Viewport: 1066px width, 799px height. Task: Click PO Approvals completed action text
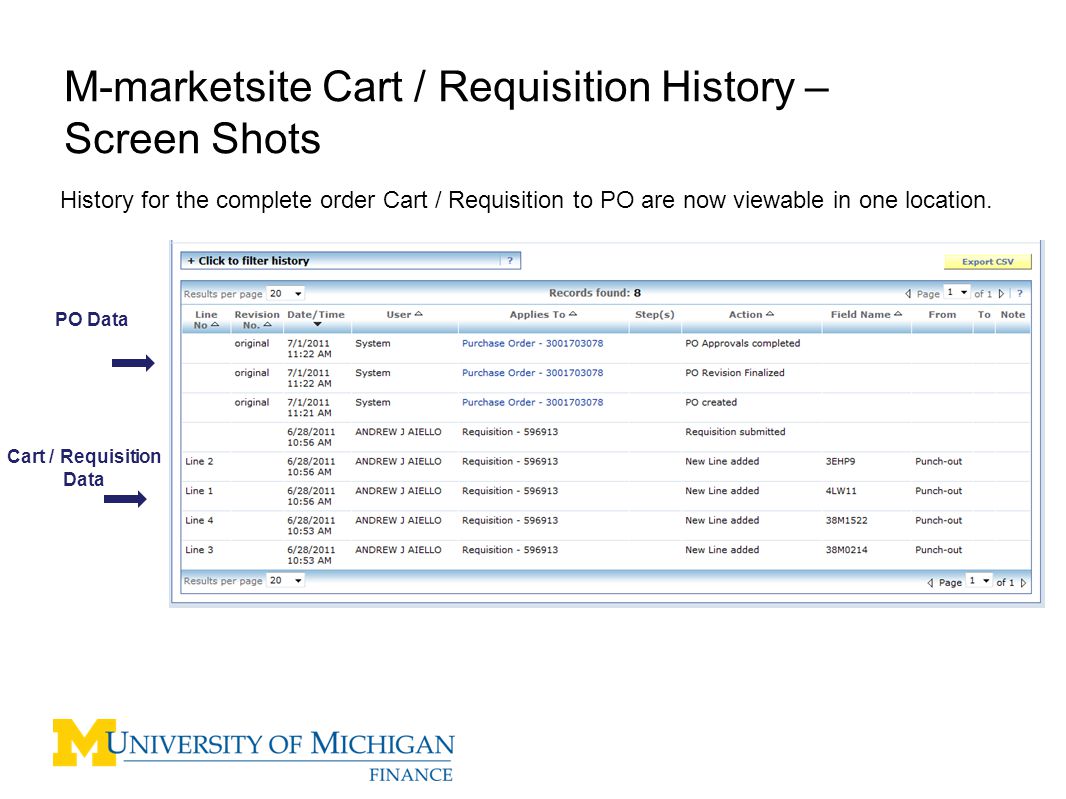coord(742,343)
